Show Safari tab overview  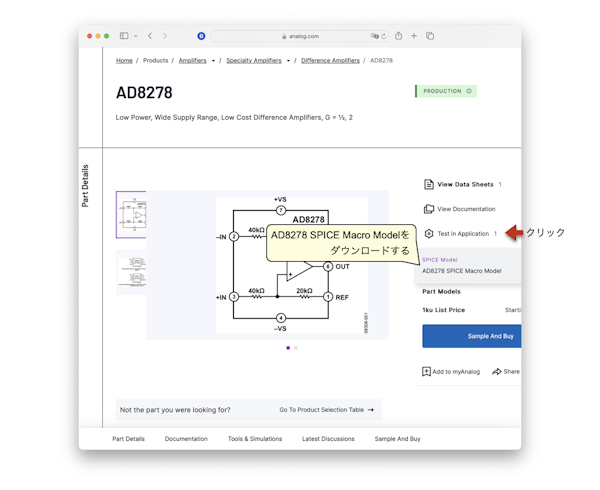430,36
